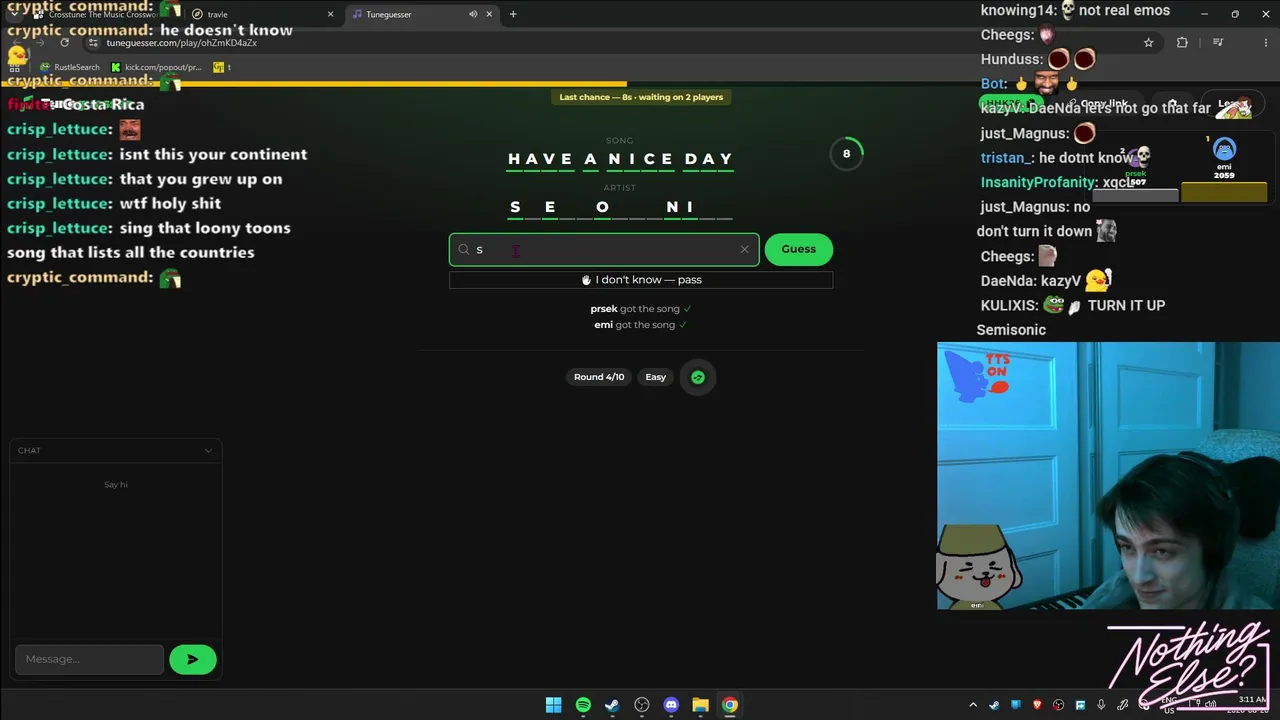The image size is (1280, 720).
Task: Clear the guess field with the X icon
Action: (744, 249)
